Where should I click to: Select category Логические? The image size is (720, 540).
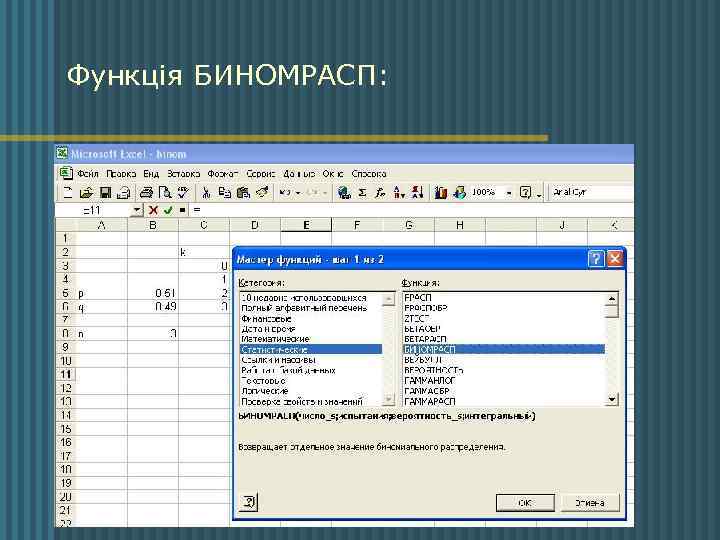pyautogui.click(x=310, y=391)
